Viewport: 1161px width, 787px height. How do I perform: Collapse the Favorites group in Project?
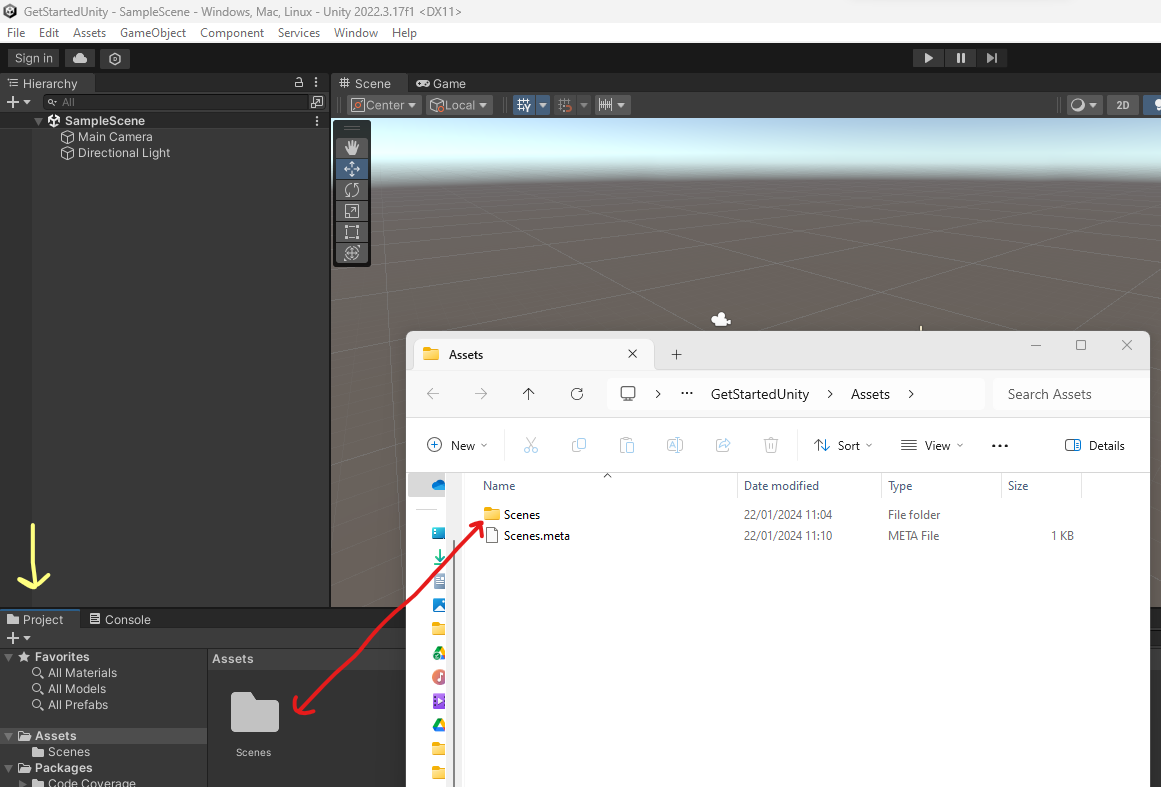(9, 657)
